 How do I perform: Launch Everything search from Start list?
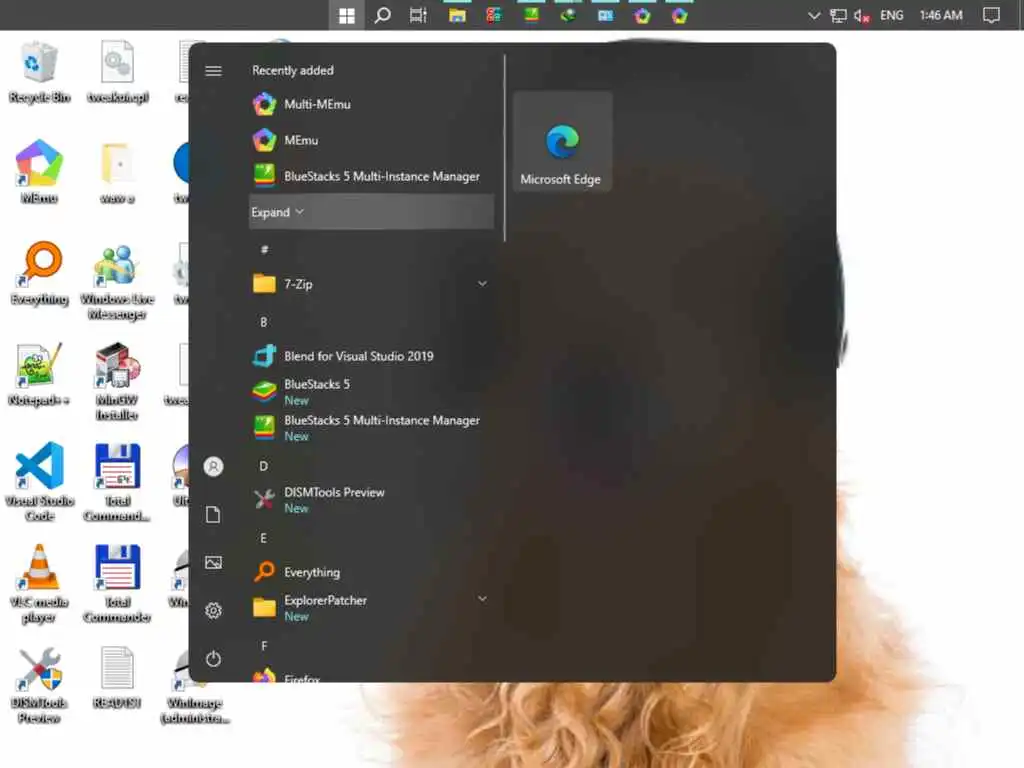click(x=371, y=572)
